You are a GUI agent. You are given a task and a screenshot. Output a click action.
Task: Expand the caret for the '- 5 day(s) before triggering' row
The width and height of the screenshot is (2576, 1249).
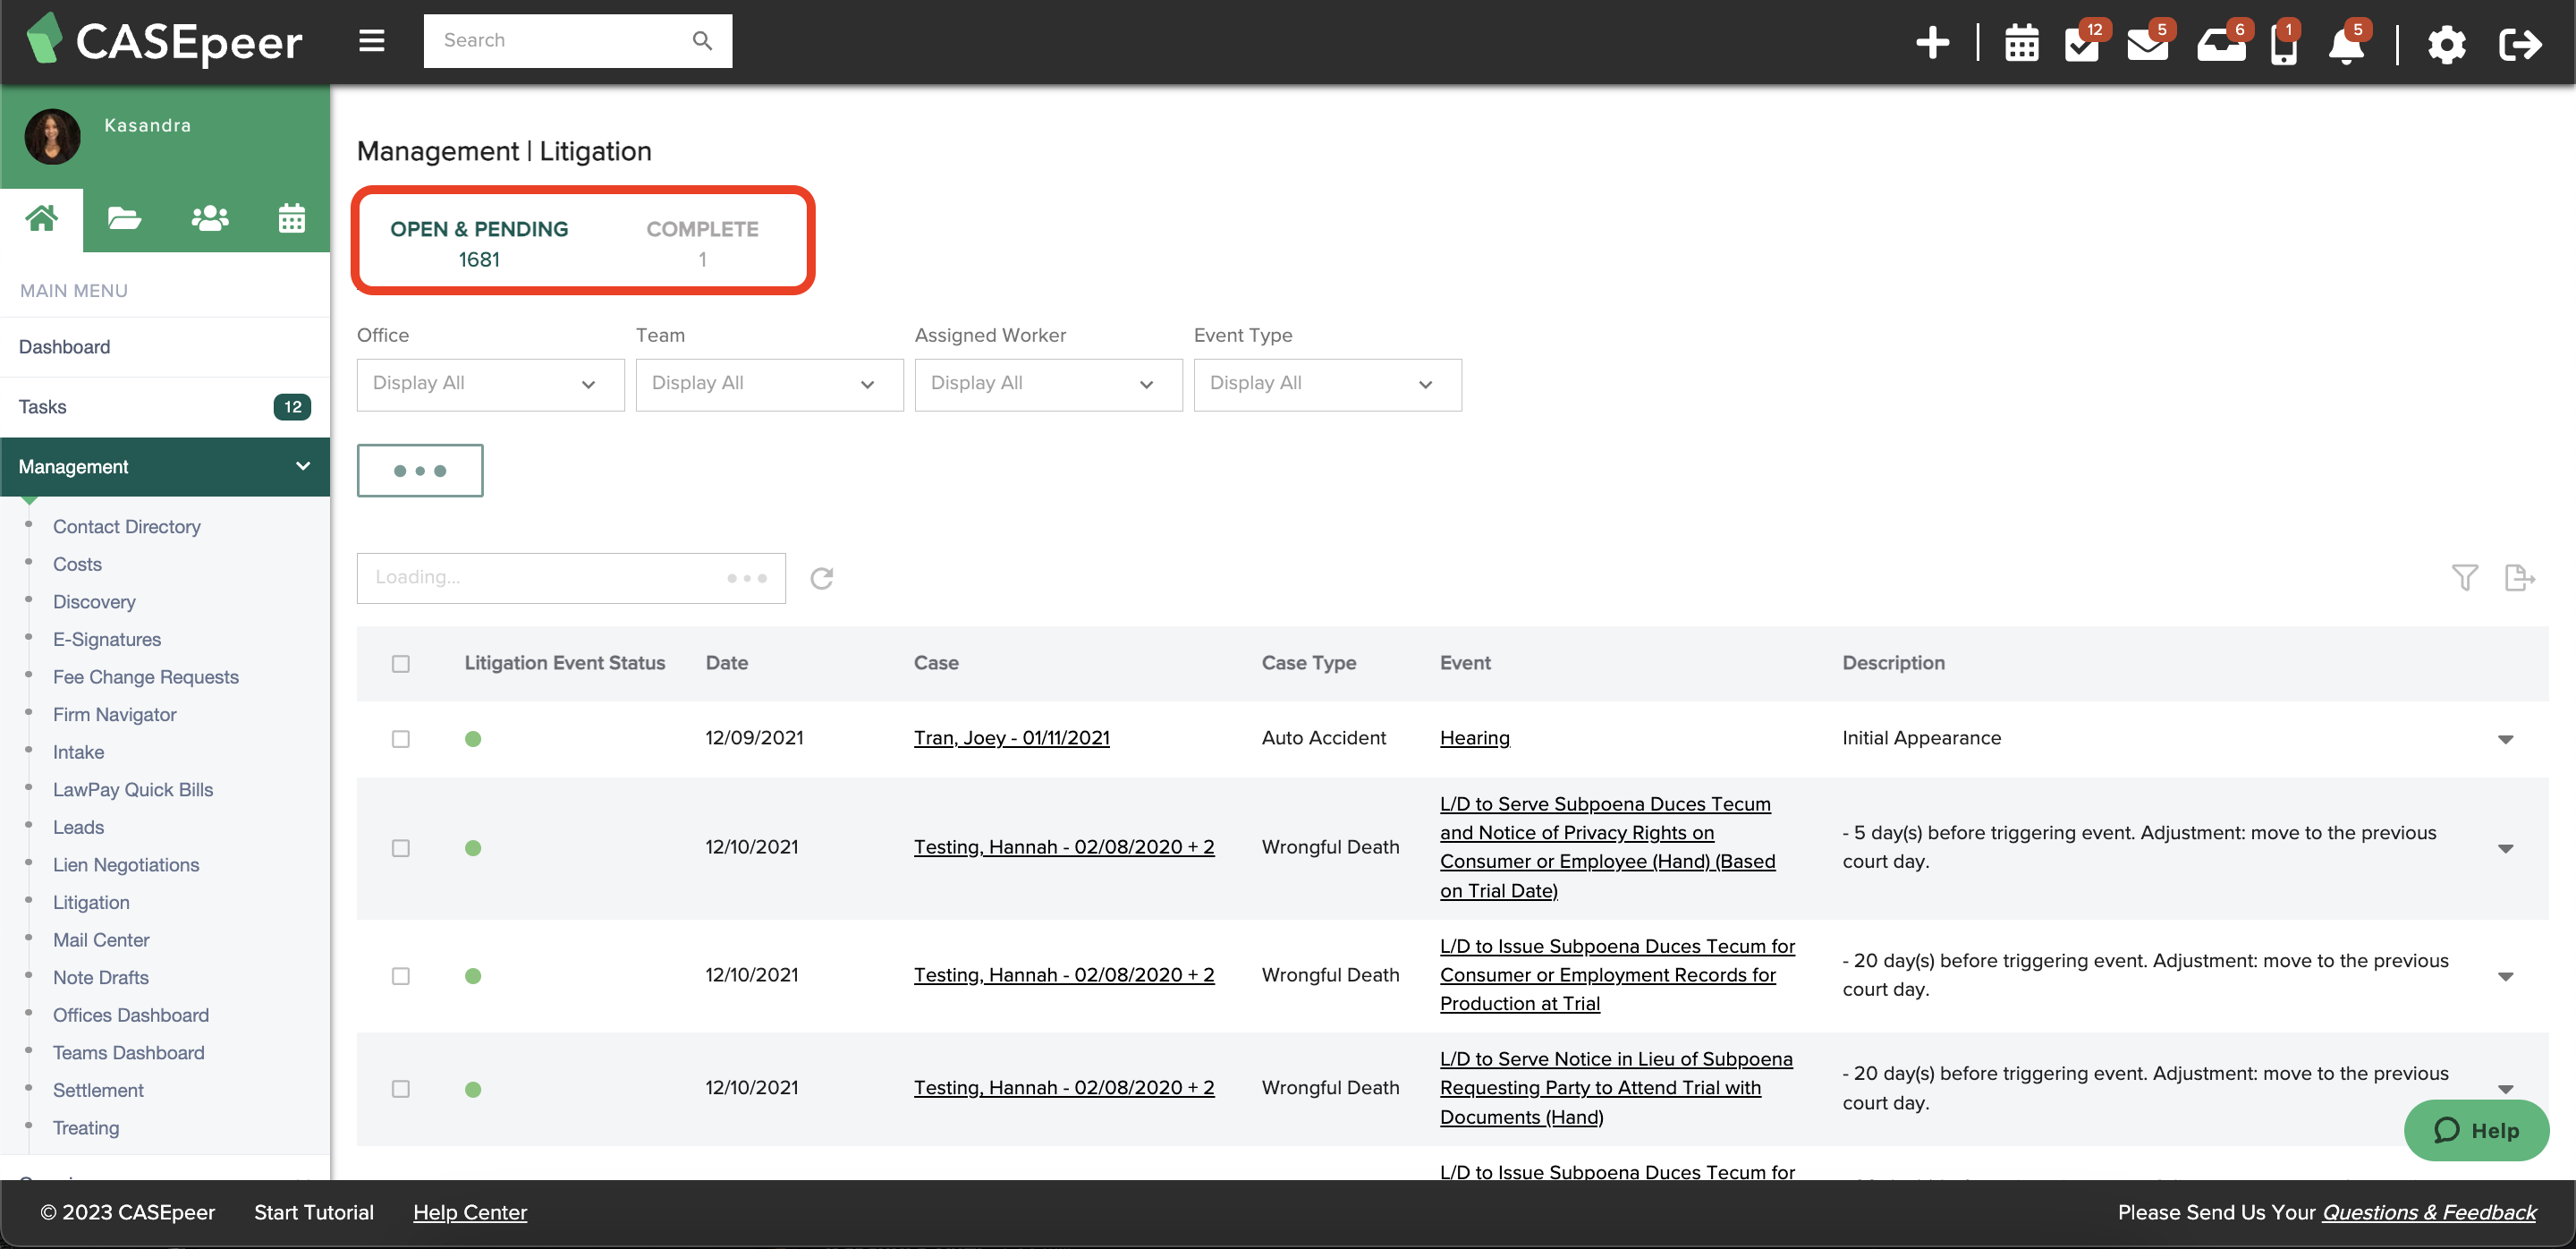(x=2505, y=849)
